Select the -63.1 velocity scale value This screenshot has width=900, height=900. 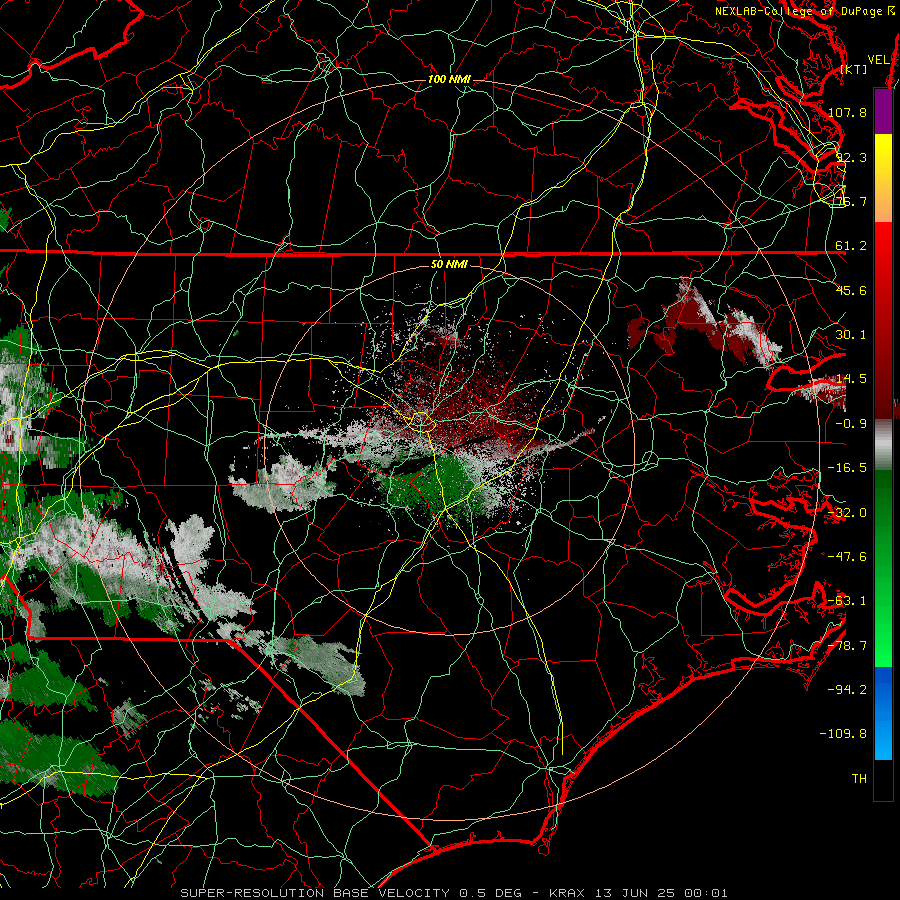pyautogui.click(x=847, y=601)
